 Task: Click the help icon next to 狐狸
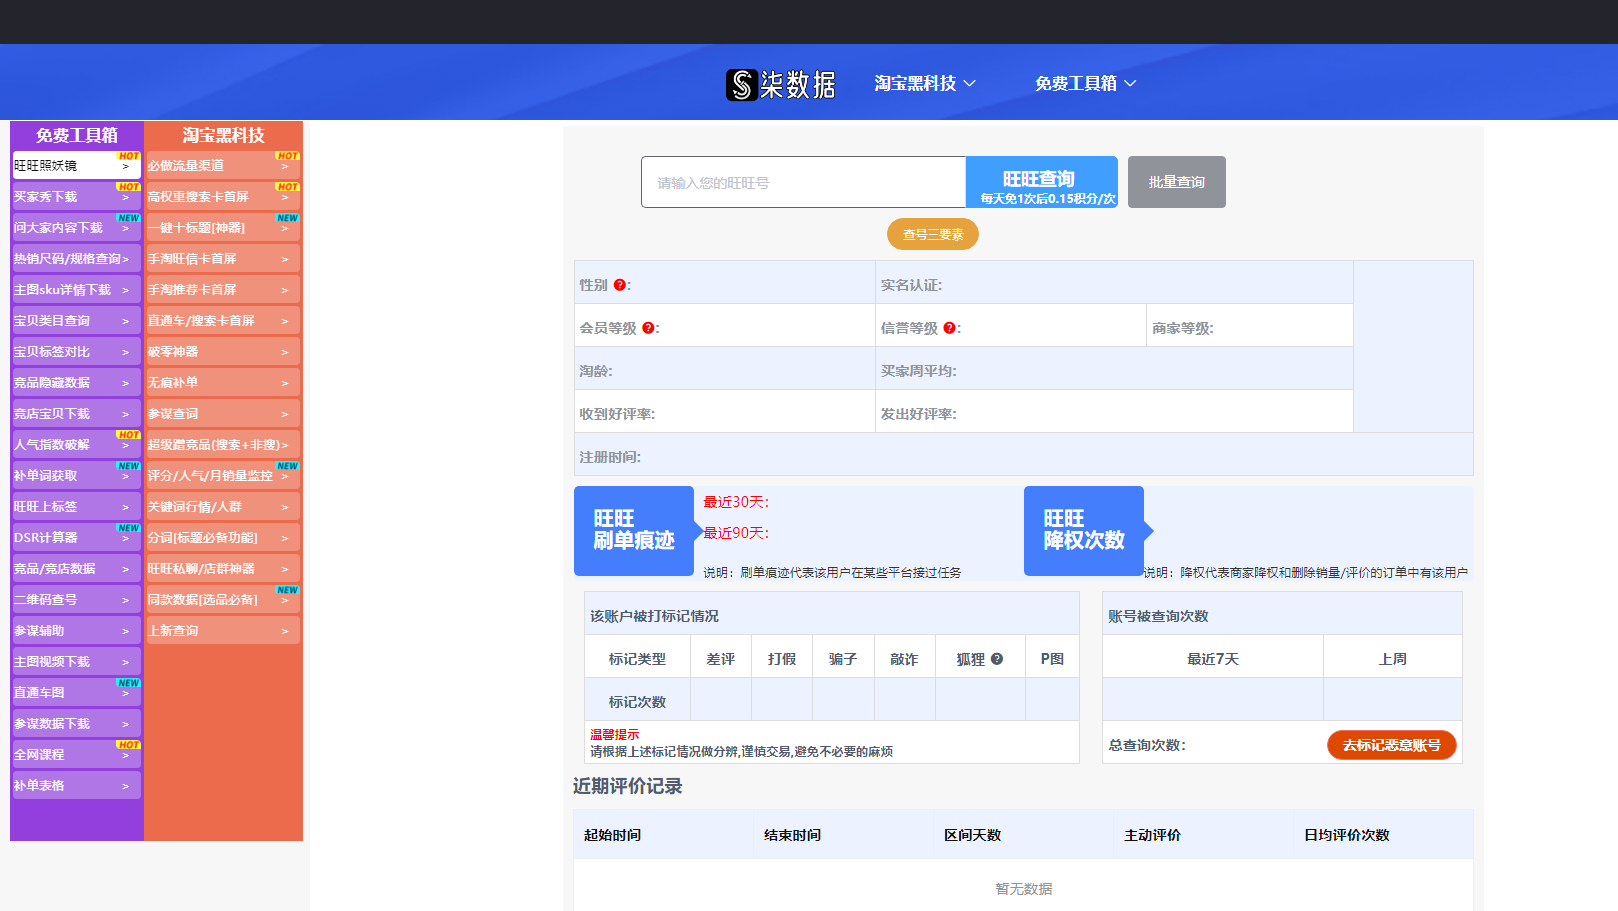tap(997, 659)
